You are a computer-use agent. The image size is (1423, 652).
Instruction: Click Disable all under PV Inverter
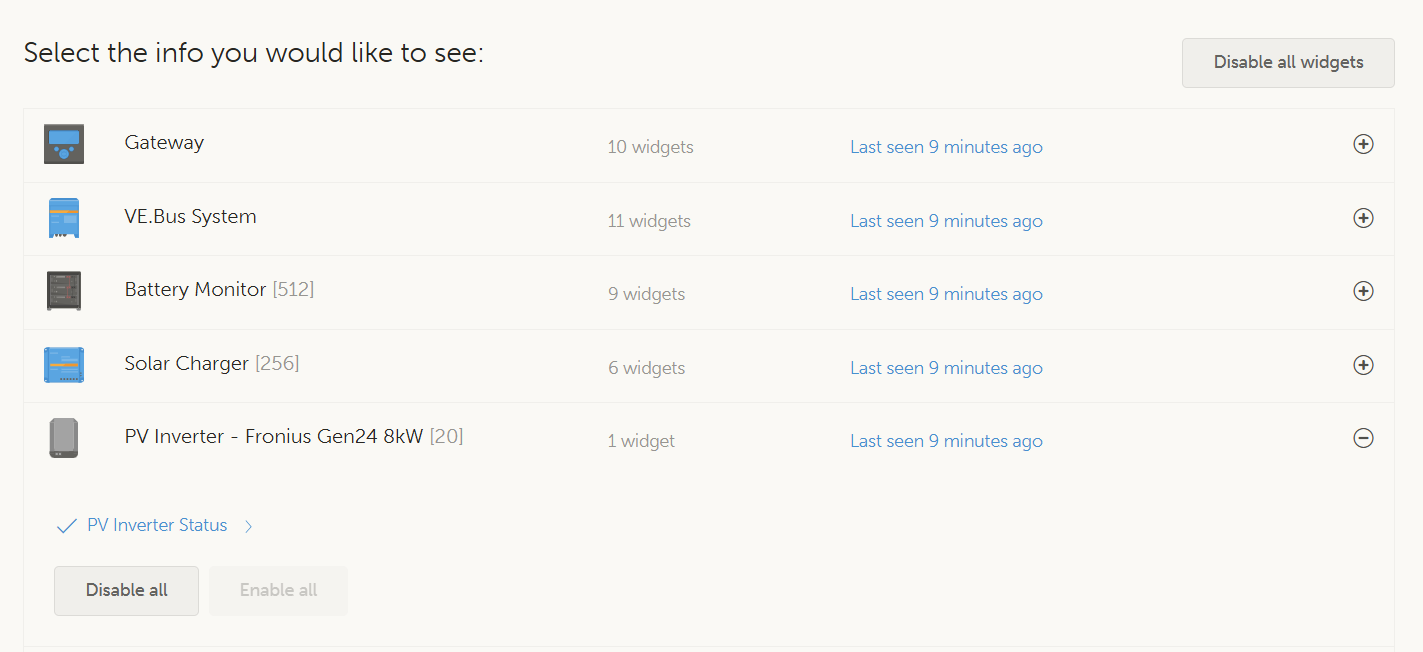click(x=126, y=590)
